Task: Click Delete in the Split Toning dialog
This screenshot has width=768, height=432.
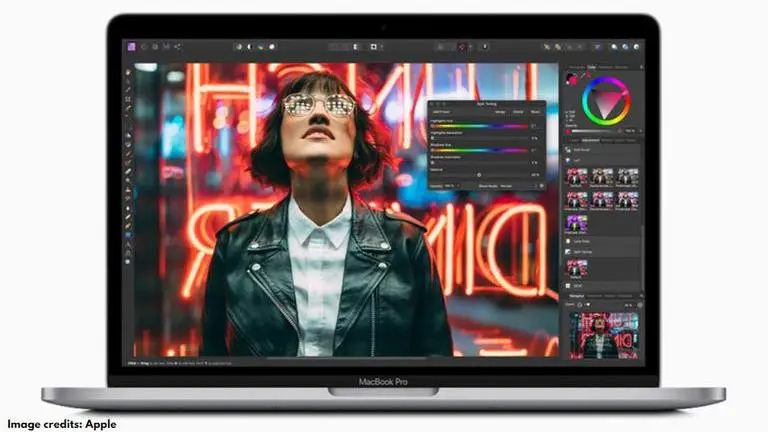Action: click(x=518, y=112)
